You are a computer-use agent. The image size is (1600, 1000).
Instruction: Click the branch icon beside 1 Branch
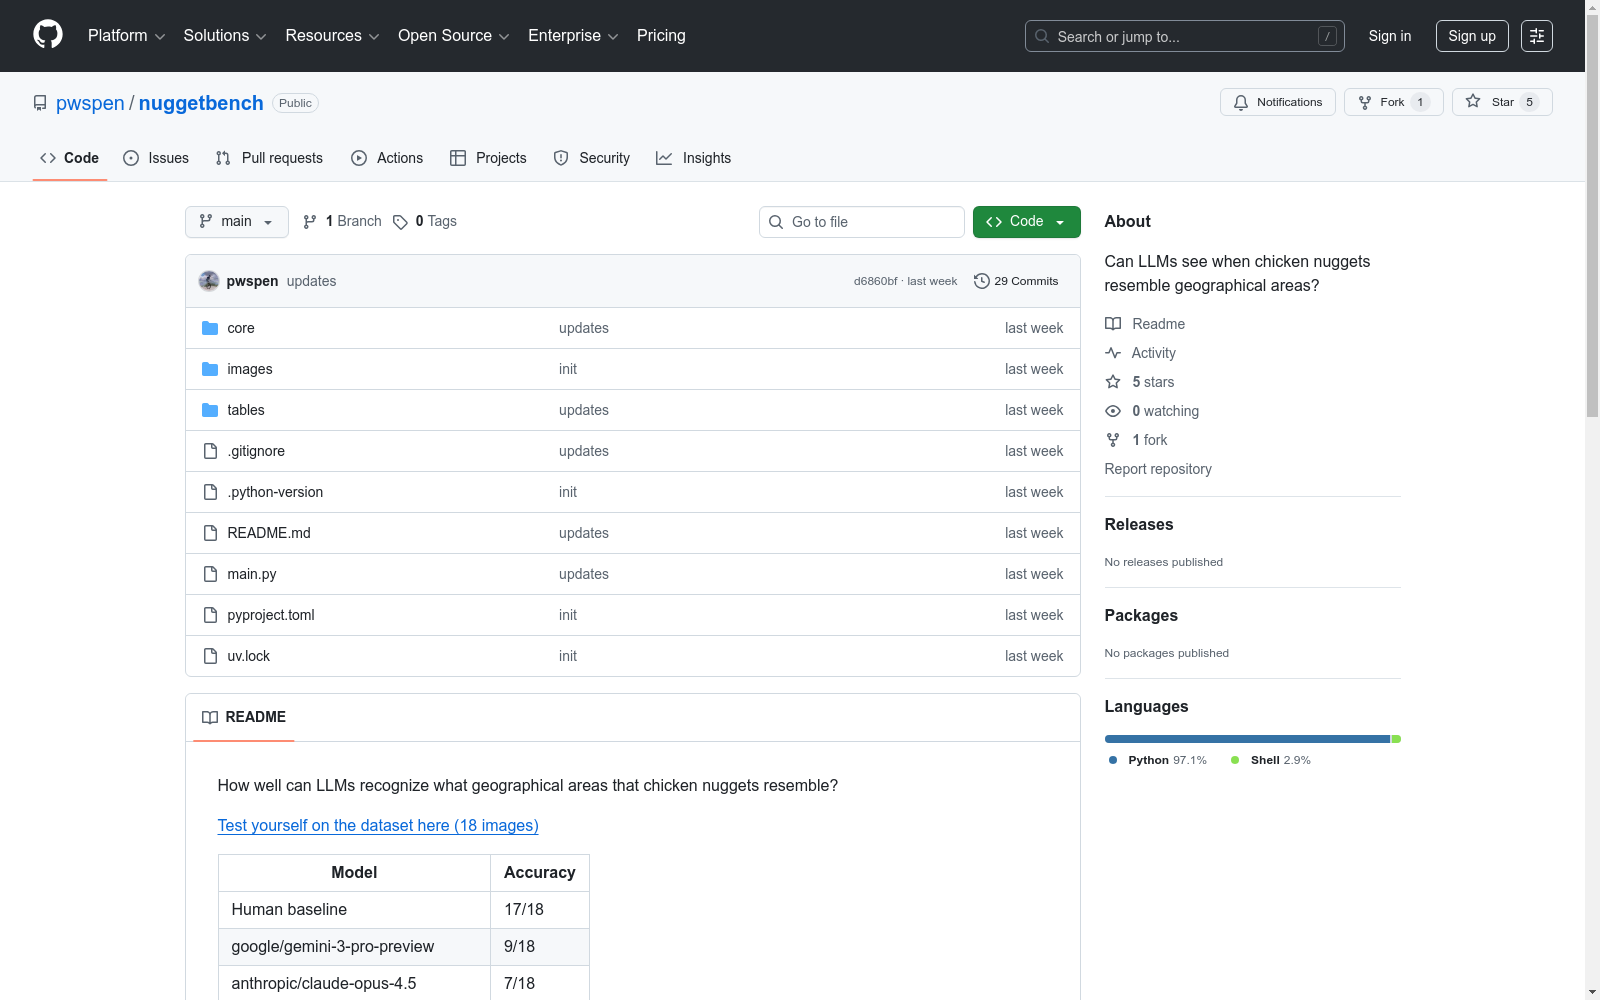tap(310, 222)
